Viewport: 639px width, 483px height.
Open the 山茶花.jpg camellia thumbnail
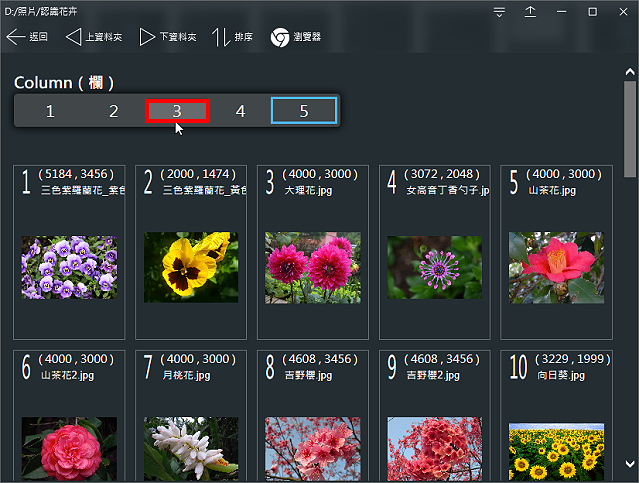[556, 268]
